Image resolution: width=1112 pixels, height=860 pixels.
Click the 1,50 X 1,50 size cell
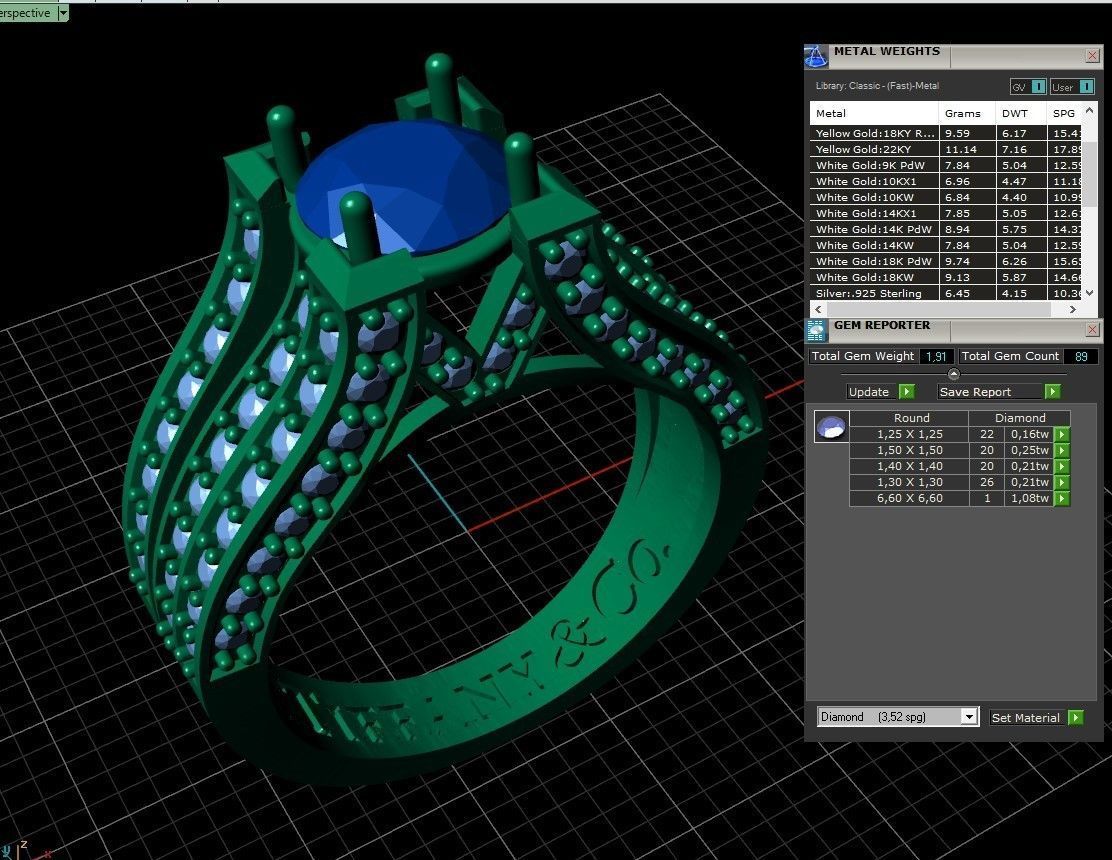[909, 450]
